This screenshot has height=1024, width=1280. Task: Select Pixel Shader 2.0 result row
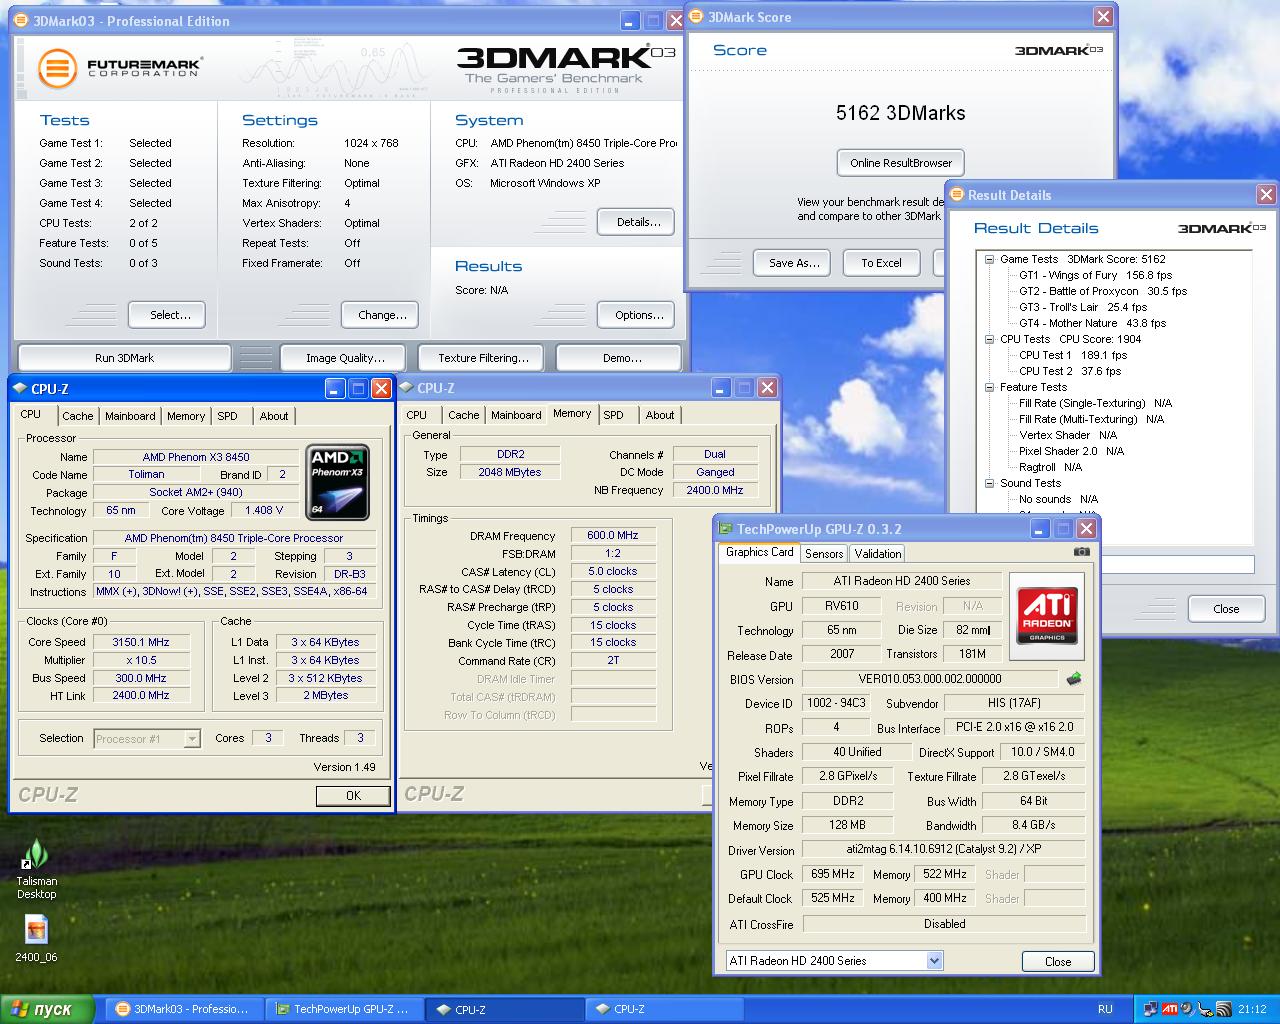click(1071, 451)
